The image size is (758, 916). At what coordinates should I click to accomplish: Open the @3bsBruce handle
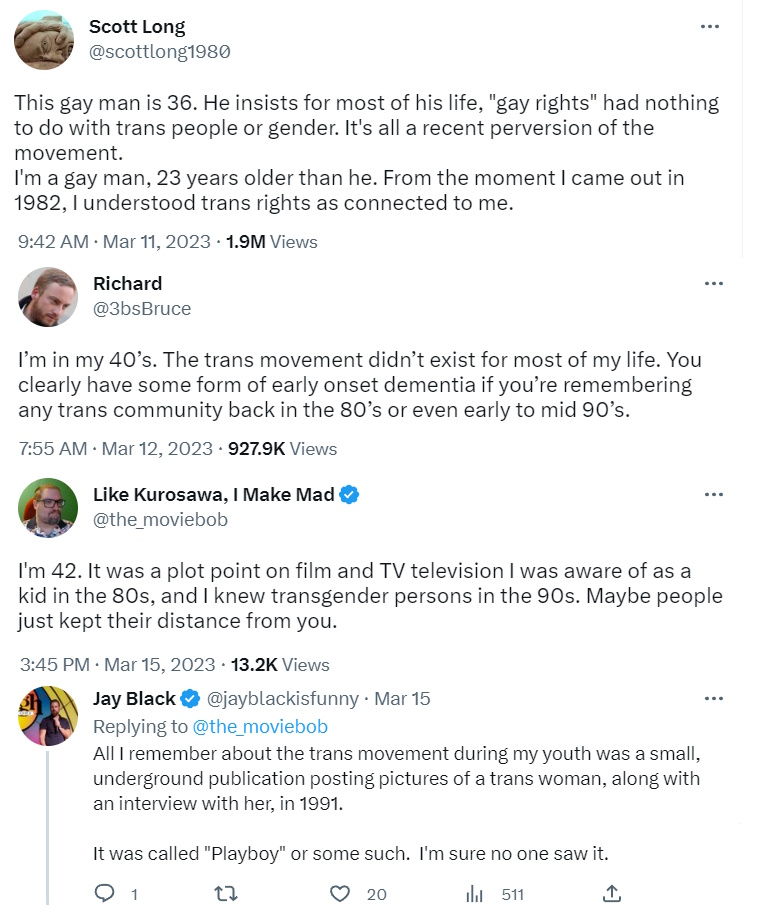[141, 308]
